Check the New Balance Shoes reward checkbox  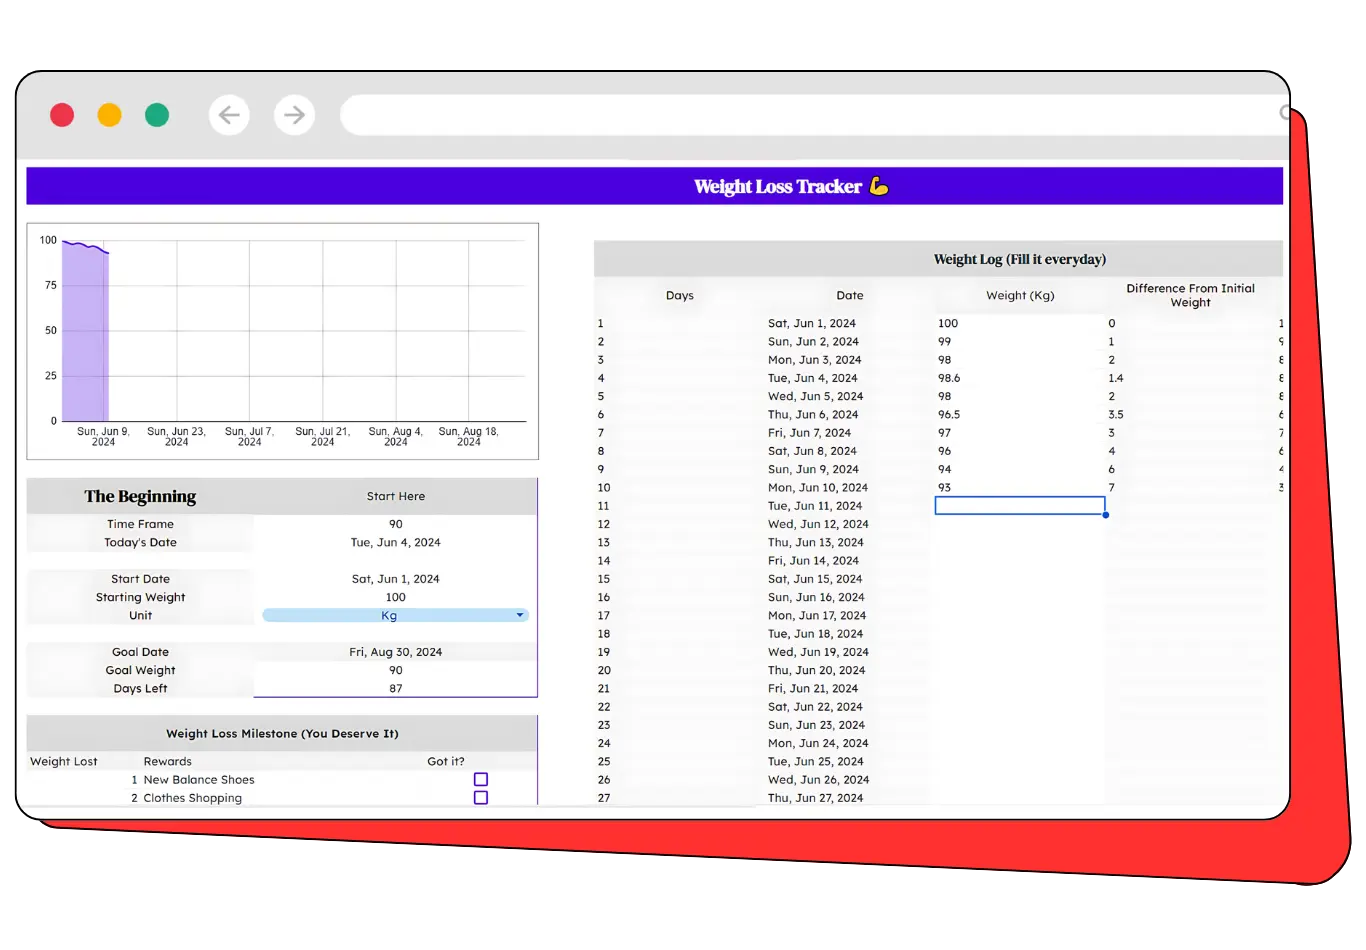(x=481, y=780)
